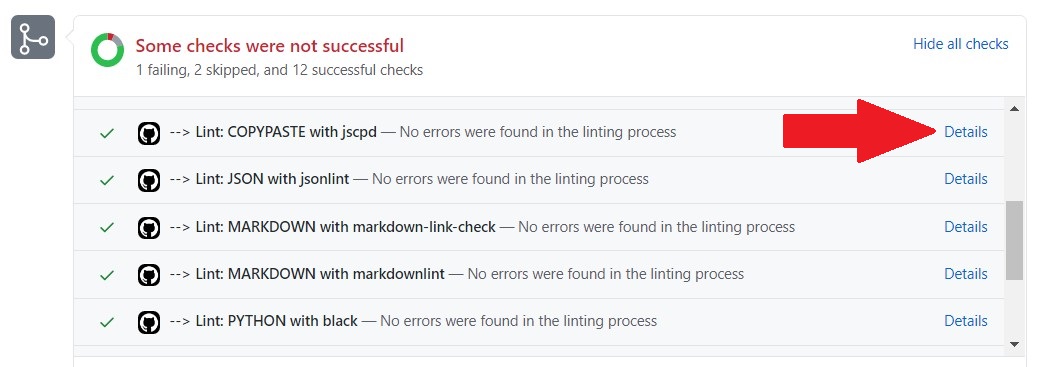The width and height of the screenshot is (1053, 367).
Task: Click green checkmark of PYTHON black check
Action: 107,322
